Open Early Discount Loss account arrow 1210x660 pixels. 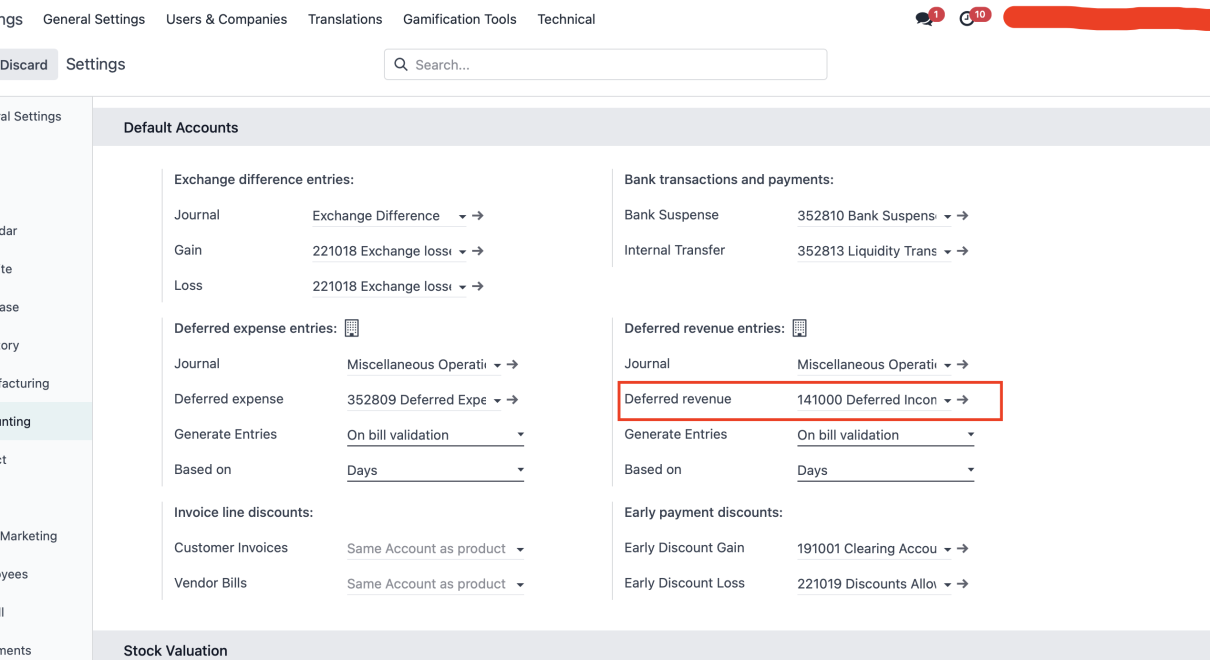962,584
